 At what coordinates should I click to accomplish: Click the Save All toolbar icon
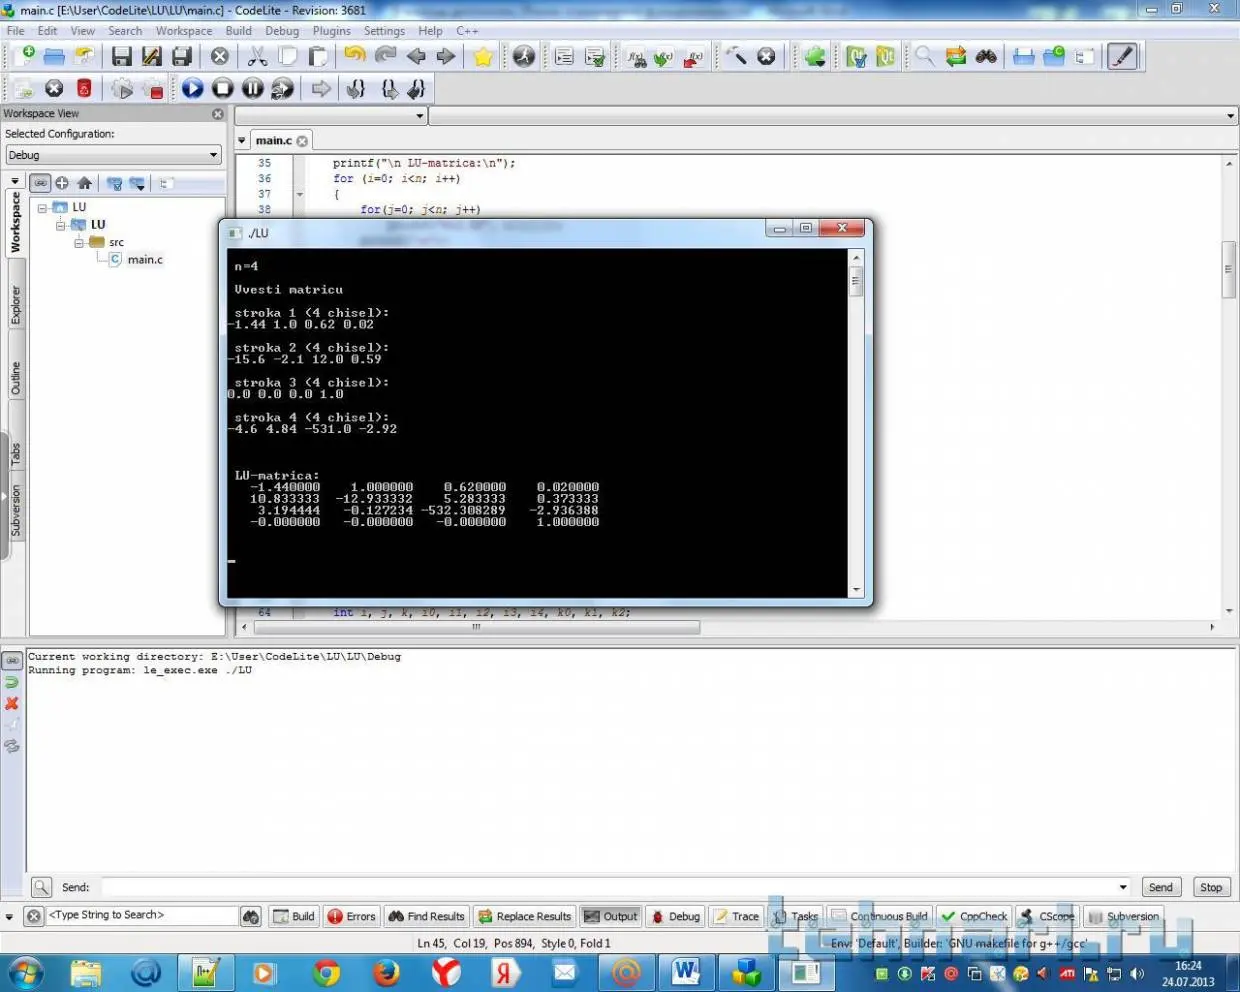182,57
